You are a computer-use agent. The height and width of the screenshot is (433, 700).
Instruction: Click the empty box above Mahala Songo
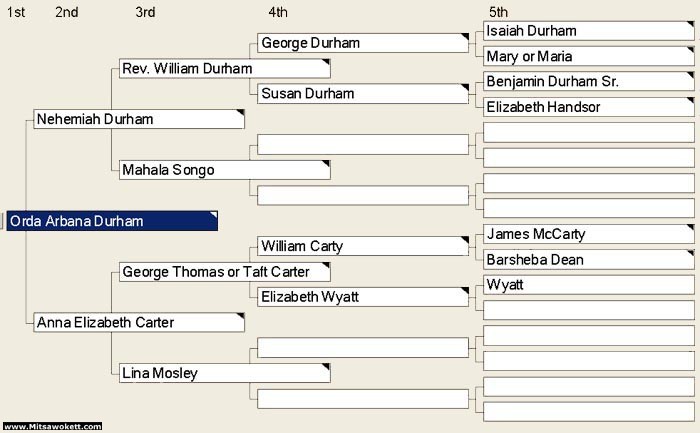363,145
